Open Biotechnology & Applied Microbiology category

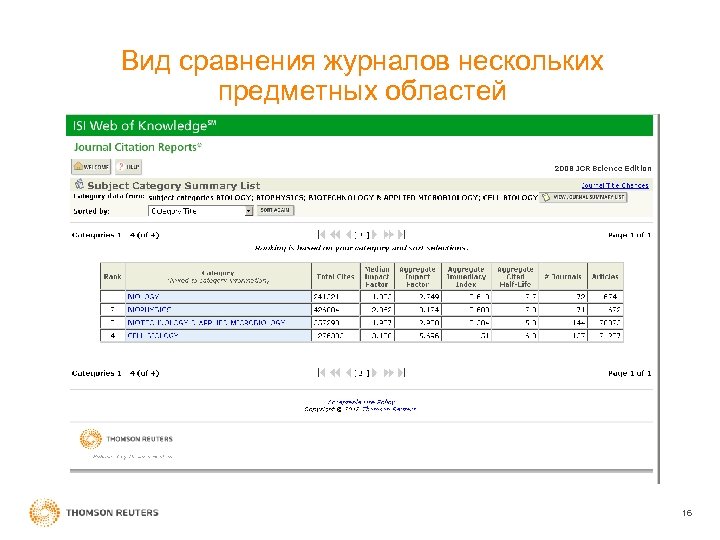pos(206,323)
